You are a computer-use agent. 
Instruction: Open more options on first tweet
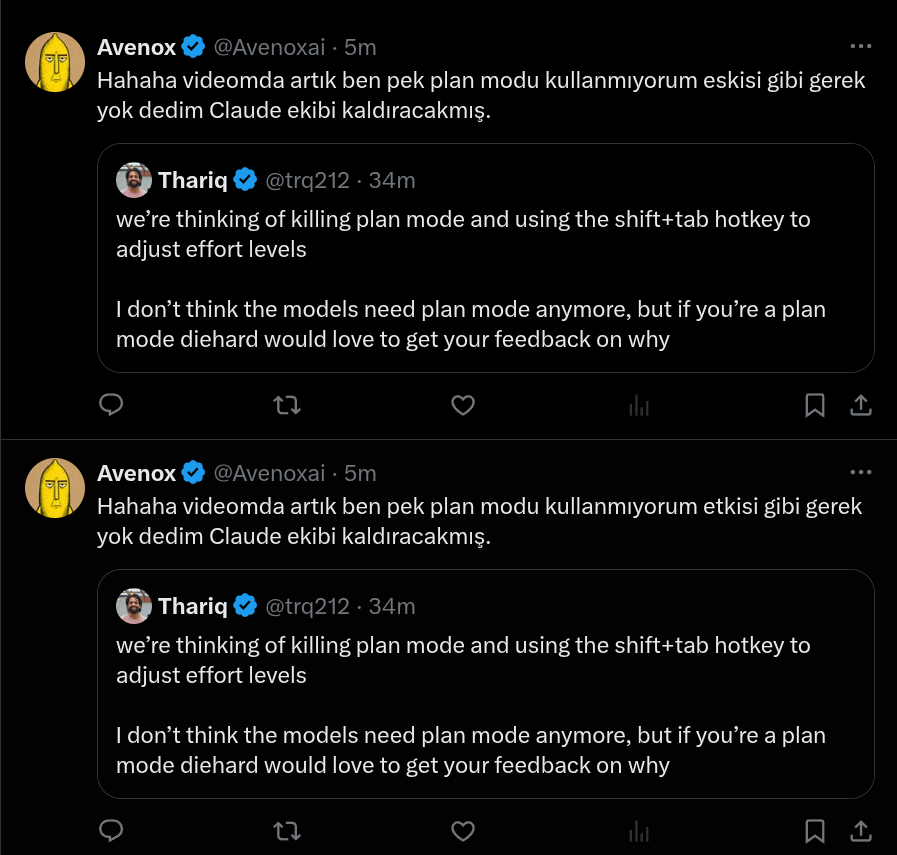tap(860, 46)
